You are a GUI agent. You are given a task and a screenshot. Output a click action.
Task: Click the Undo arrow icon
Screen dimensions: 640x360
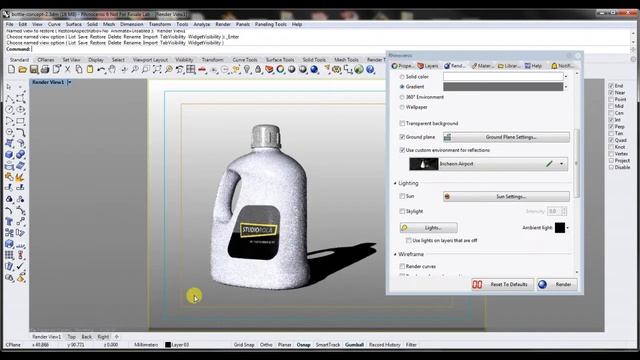tap(101, 69)
